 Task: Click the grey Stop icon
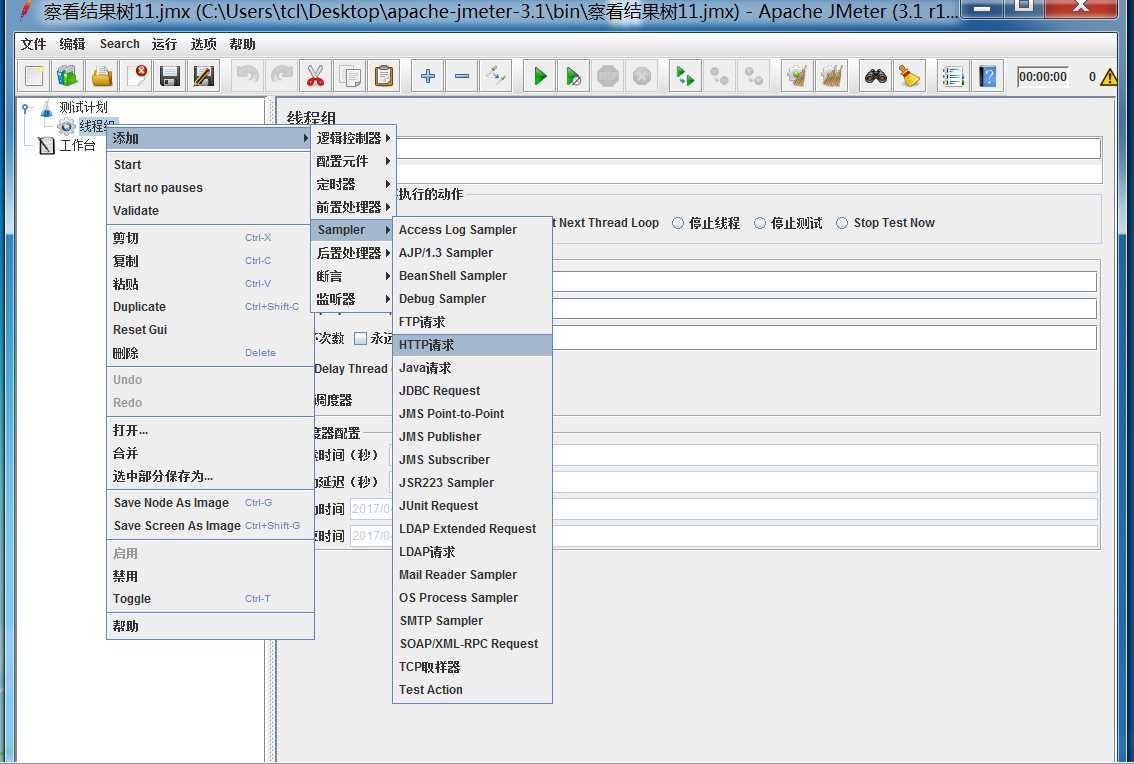pyautogui.click(x=608, y=75)
